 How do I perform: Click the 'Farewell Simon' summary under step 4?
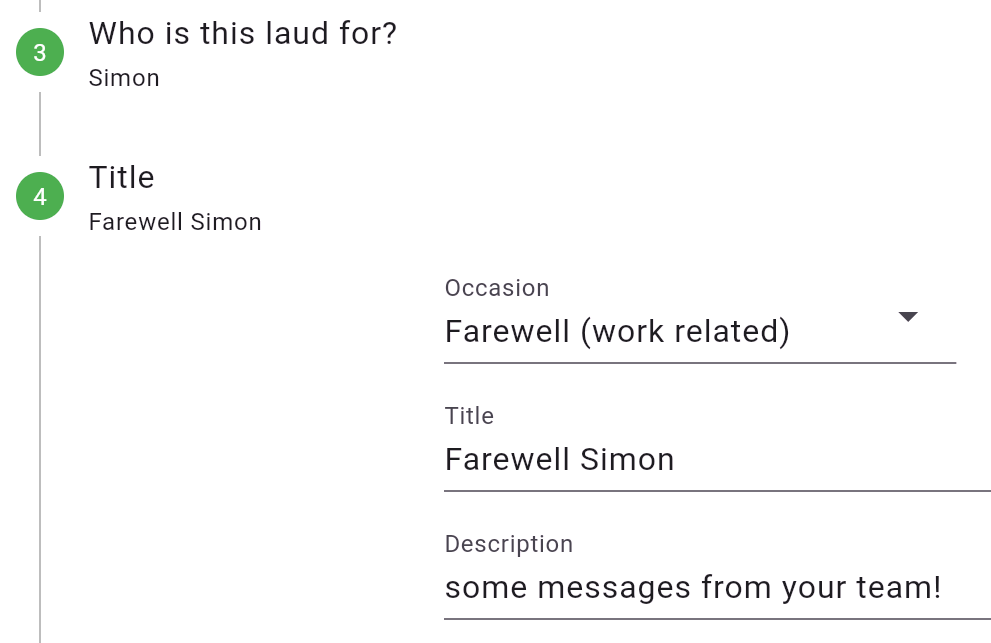click(175, 223)
